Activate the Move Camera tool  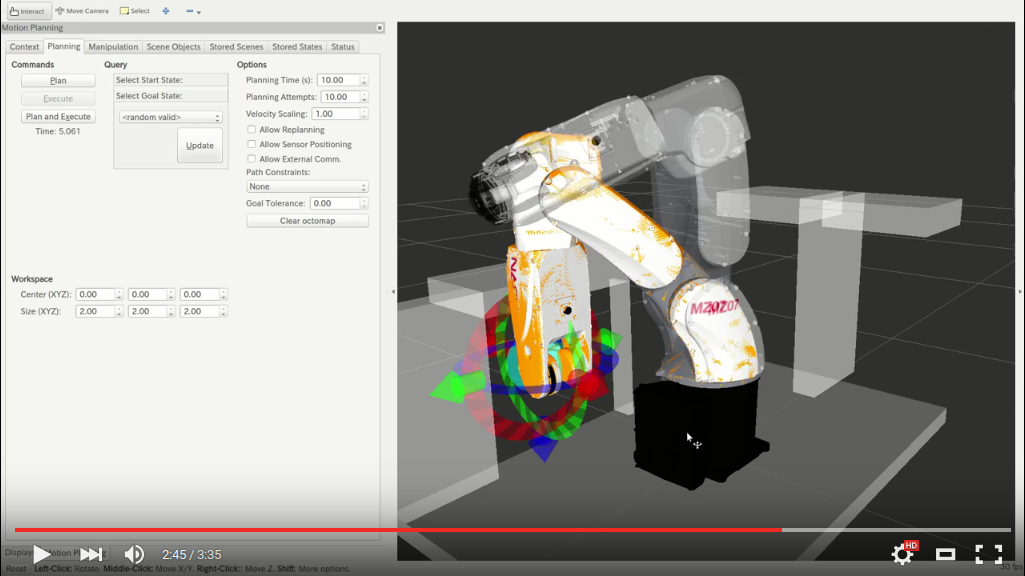82,11
